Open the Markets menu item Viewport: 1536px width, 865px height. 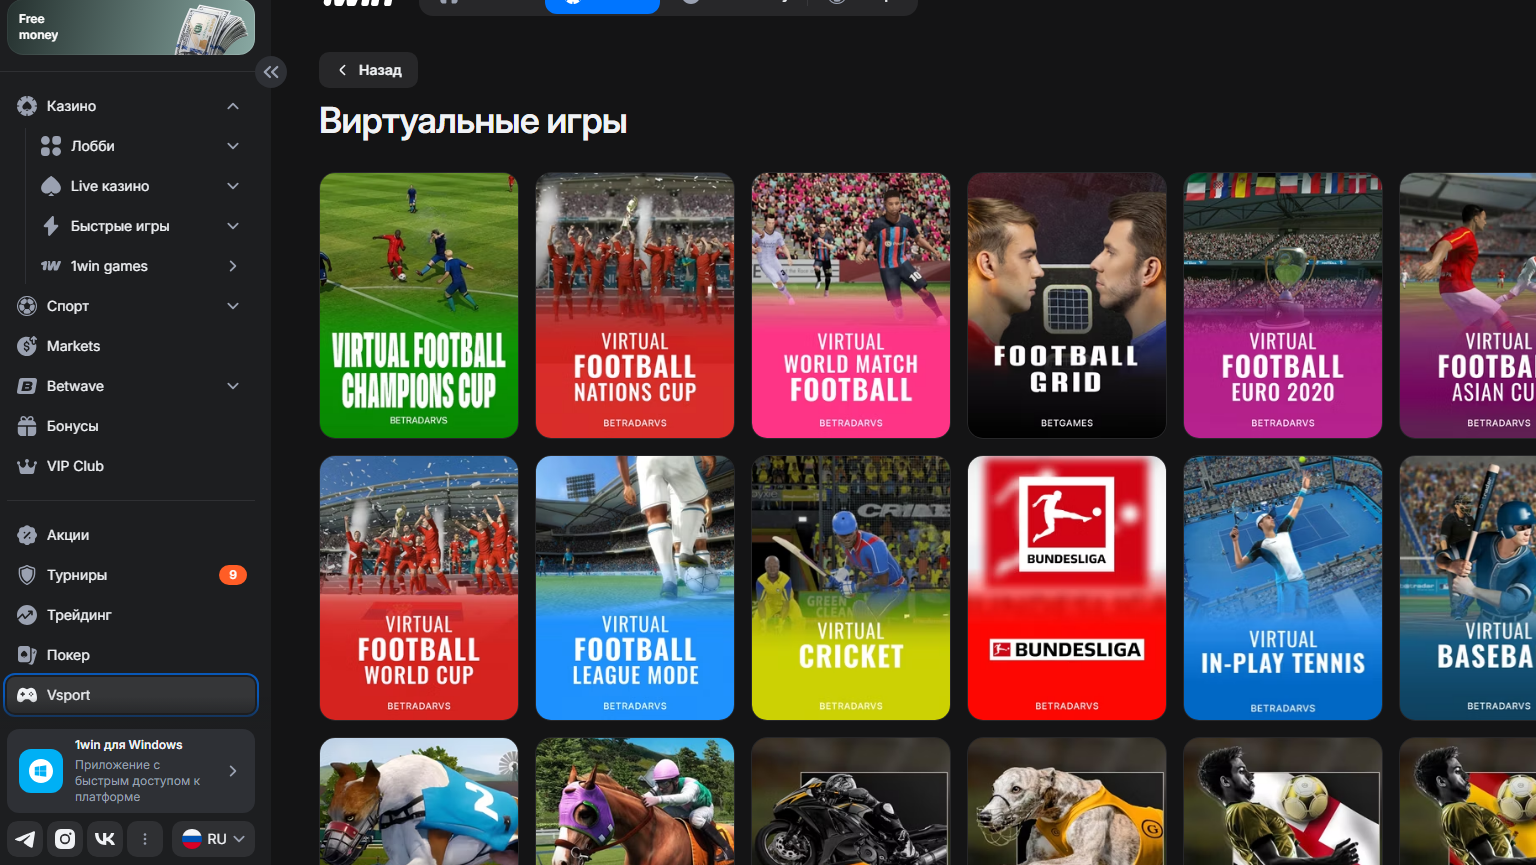click(x=131, y=346)
